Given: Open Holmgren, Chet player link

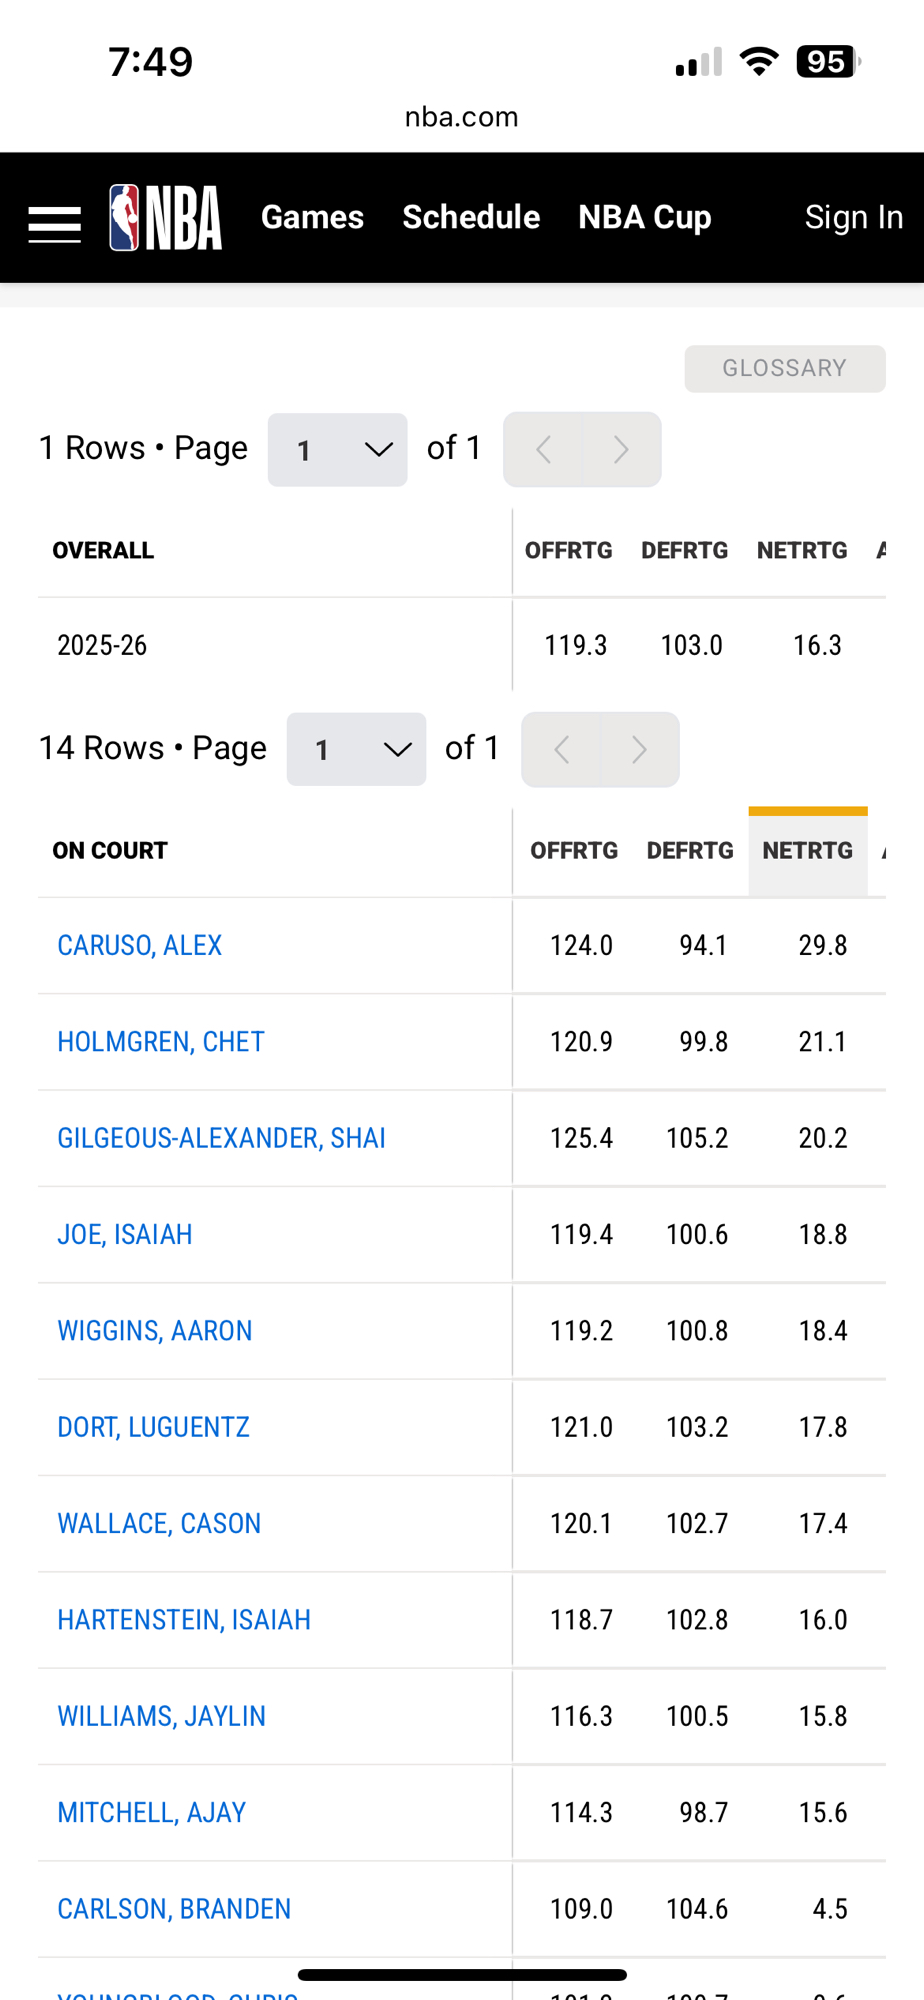Looking at the screenshot, I should [x=161, y=1042].
